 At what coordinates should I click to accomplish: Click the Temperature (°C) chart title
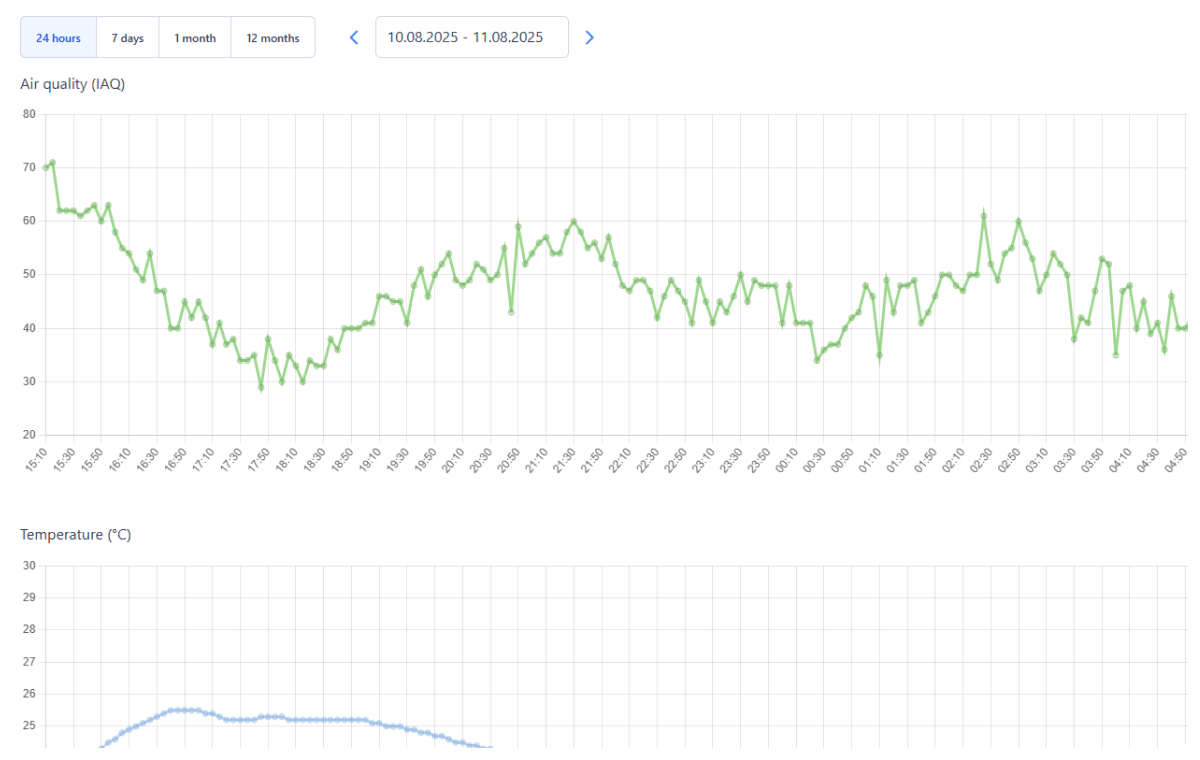[76, 535]
